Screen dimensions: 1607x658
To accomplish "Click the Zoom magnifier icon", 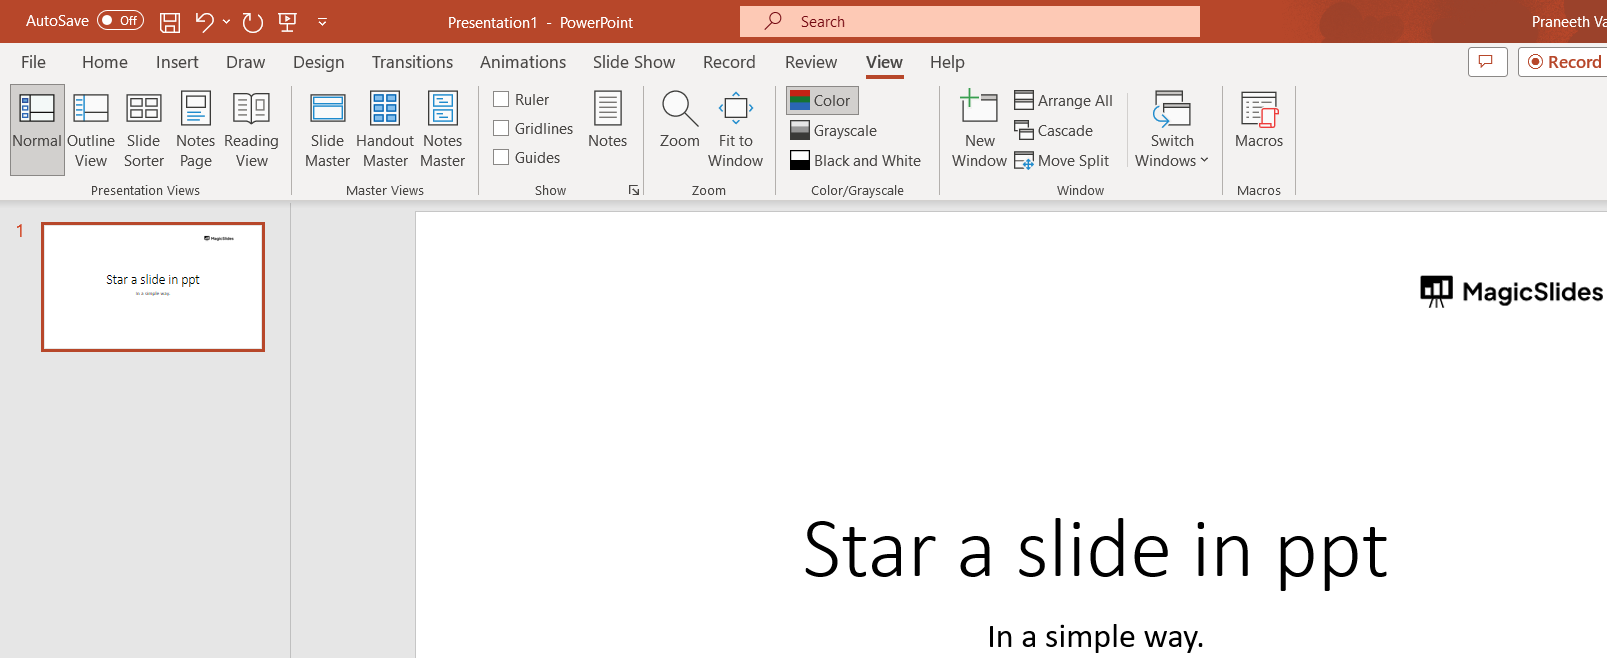I will [x=679, y=110].
